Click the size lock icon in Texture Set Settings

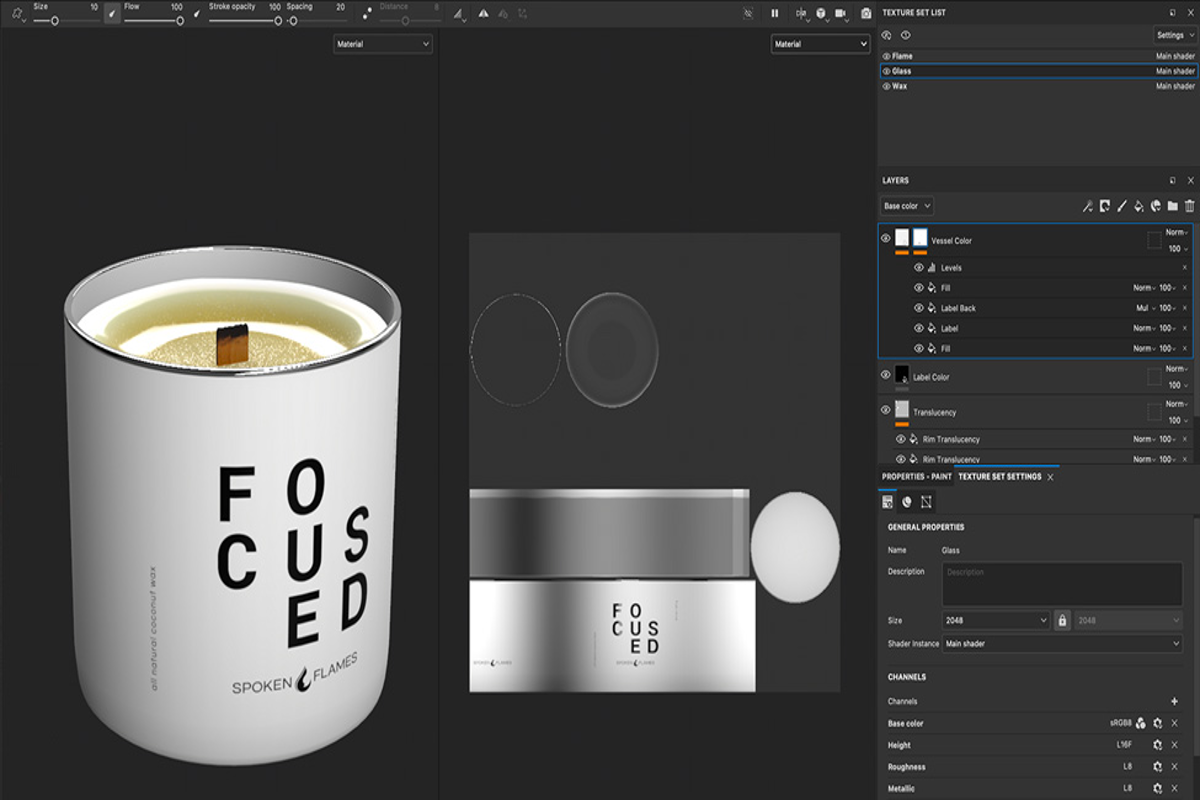(1062, 620)
